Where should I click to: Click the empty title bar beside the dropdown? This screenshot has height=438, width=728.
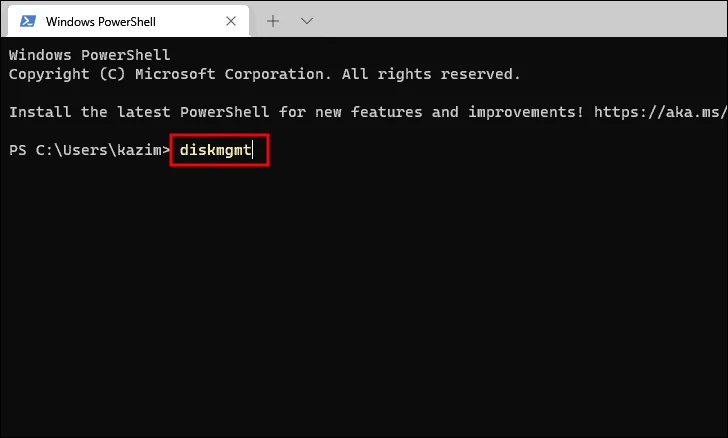click(x=520, y=20)
